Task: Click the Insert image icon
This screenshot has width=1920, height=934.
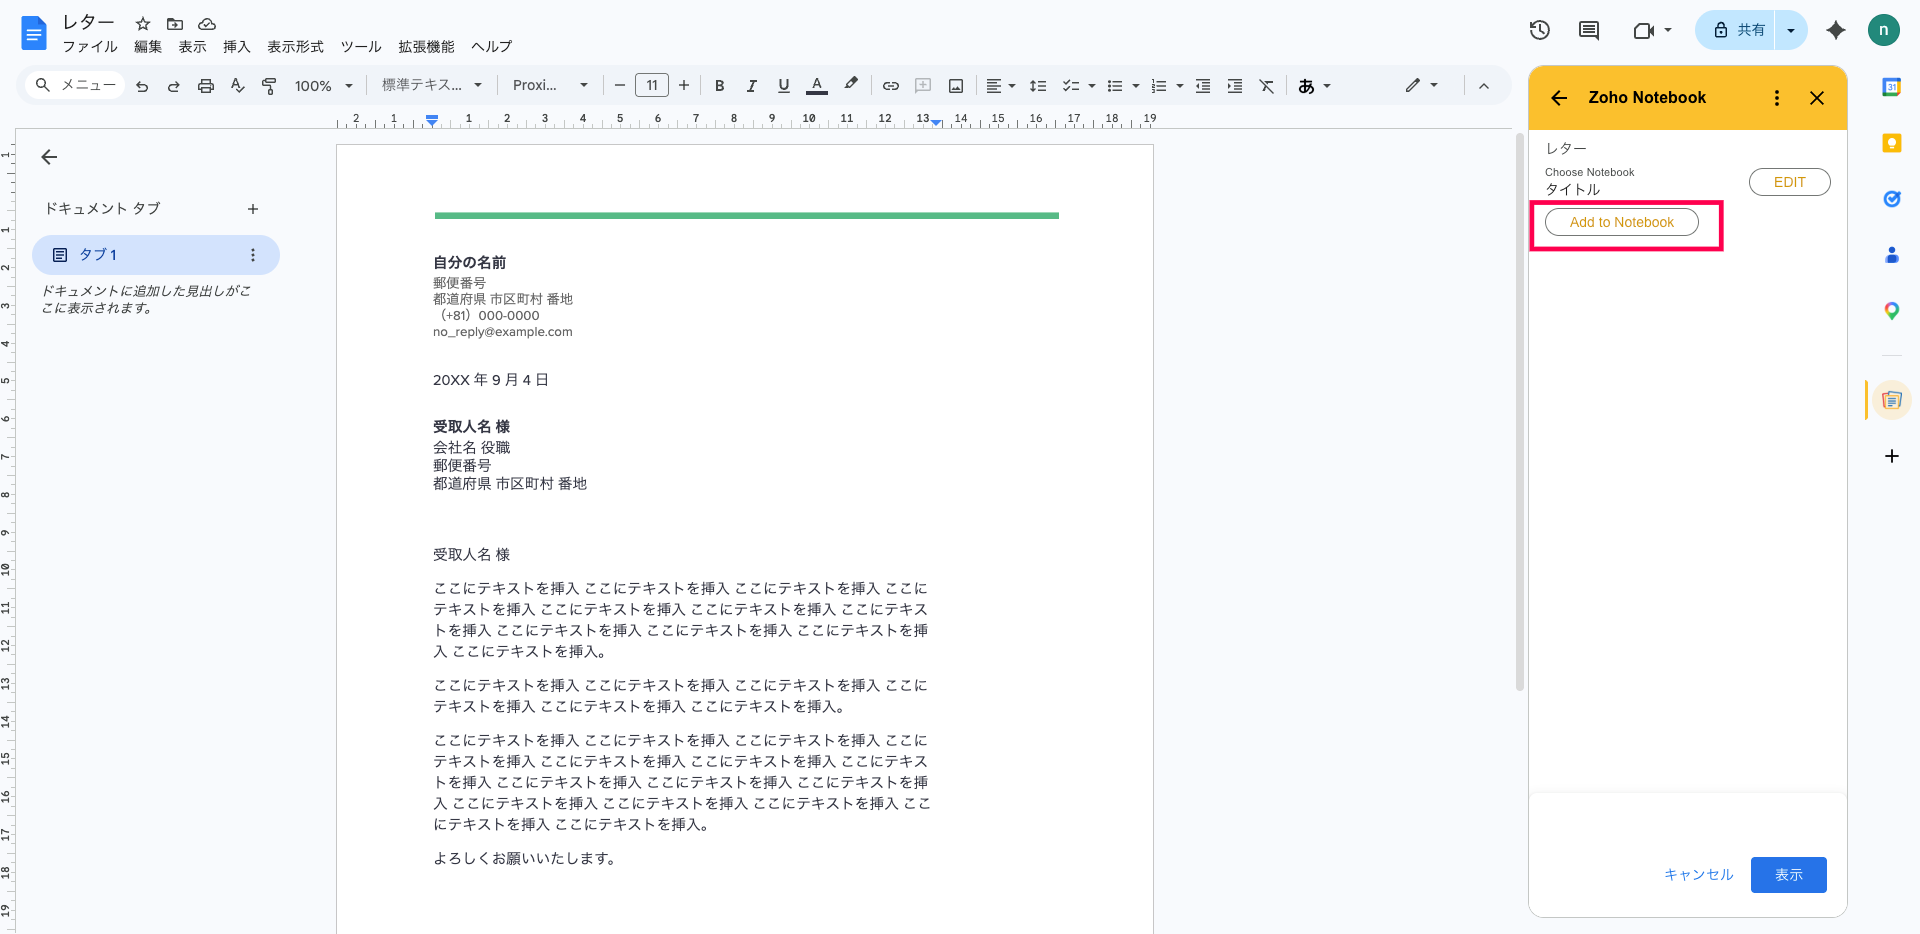Action: click(956, 86)
